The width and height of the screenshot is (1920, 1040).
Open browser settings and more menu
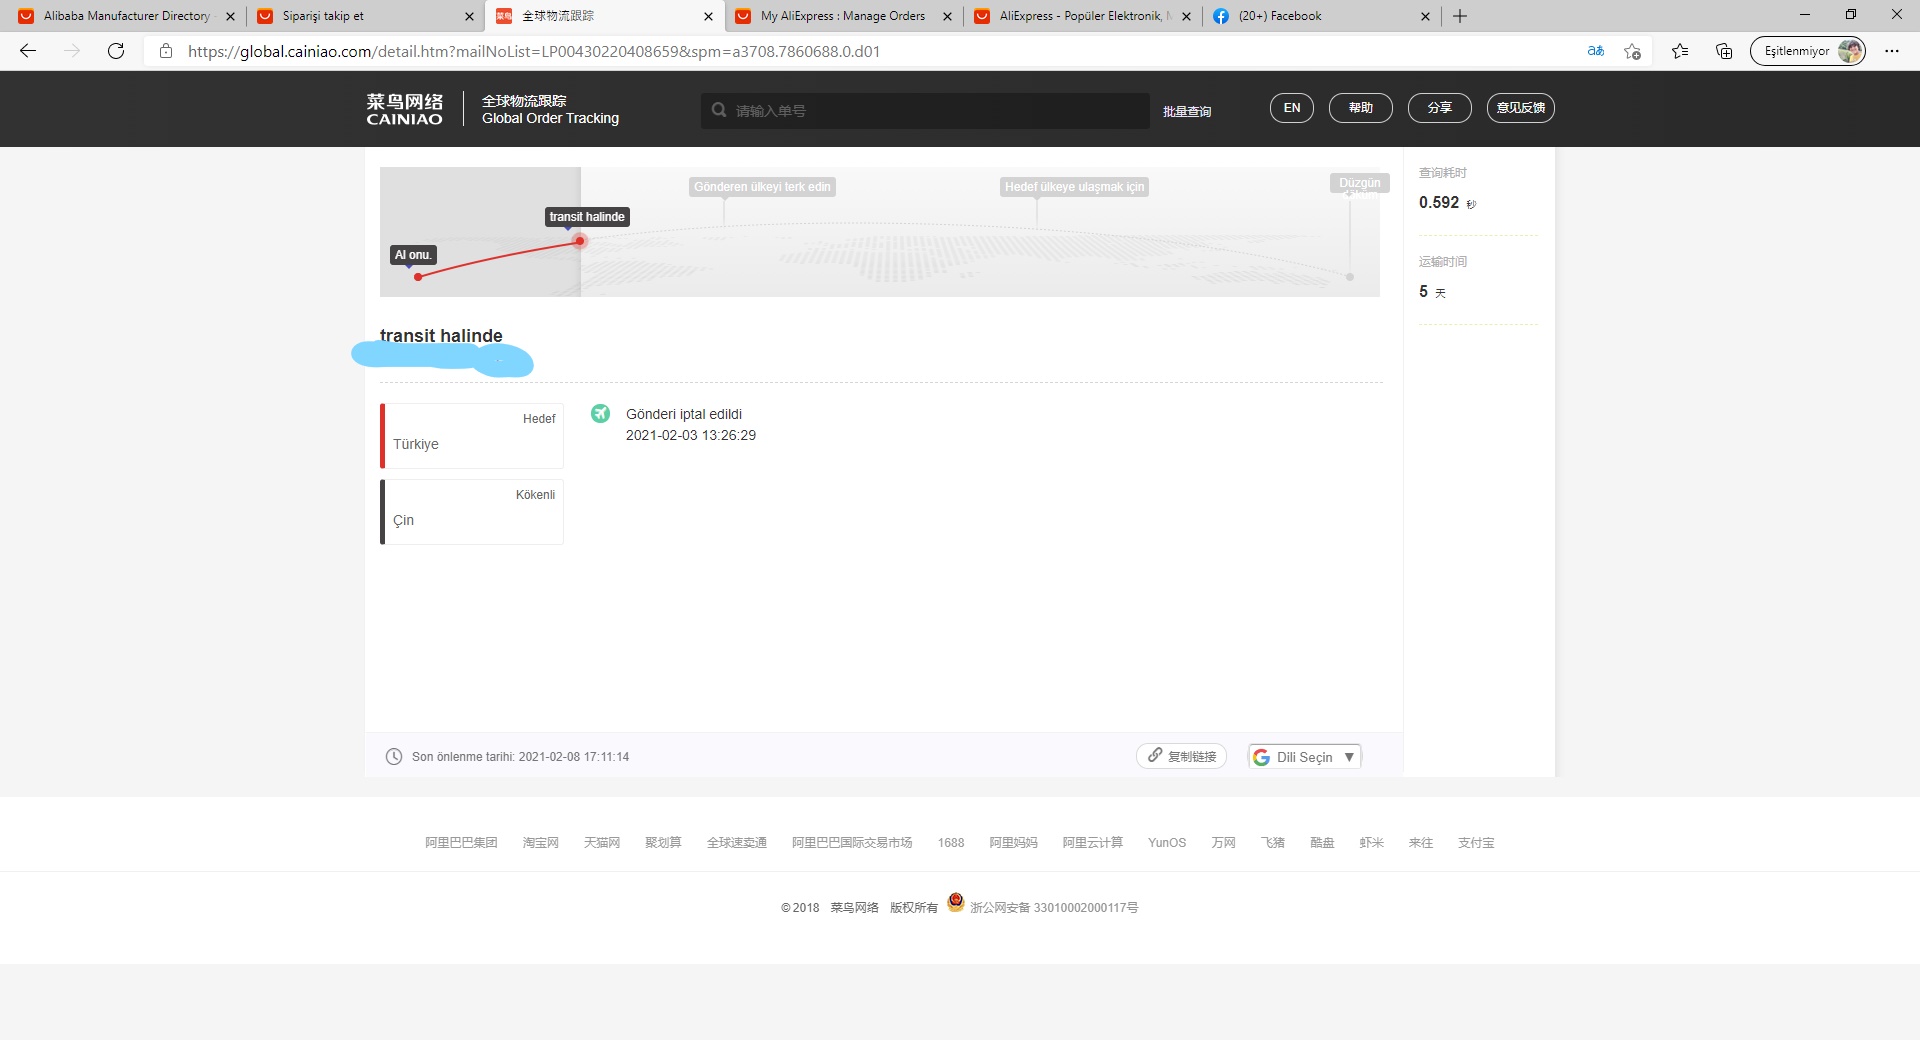pos(1892,51)
